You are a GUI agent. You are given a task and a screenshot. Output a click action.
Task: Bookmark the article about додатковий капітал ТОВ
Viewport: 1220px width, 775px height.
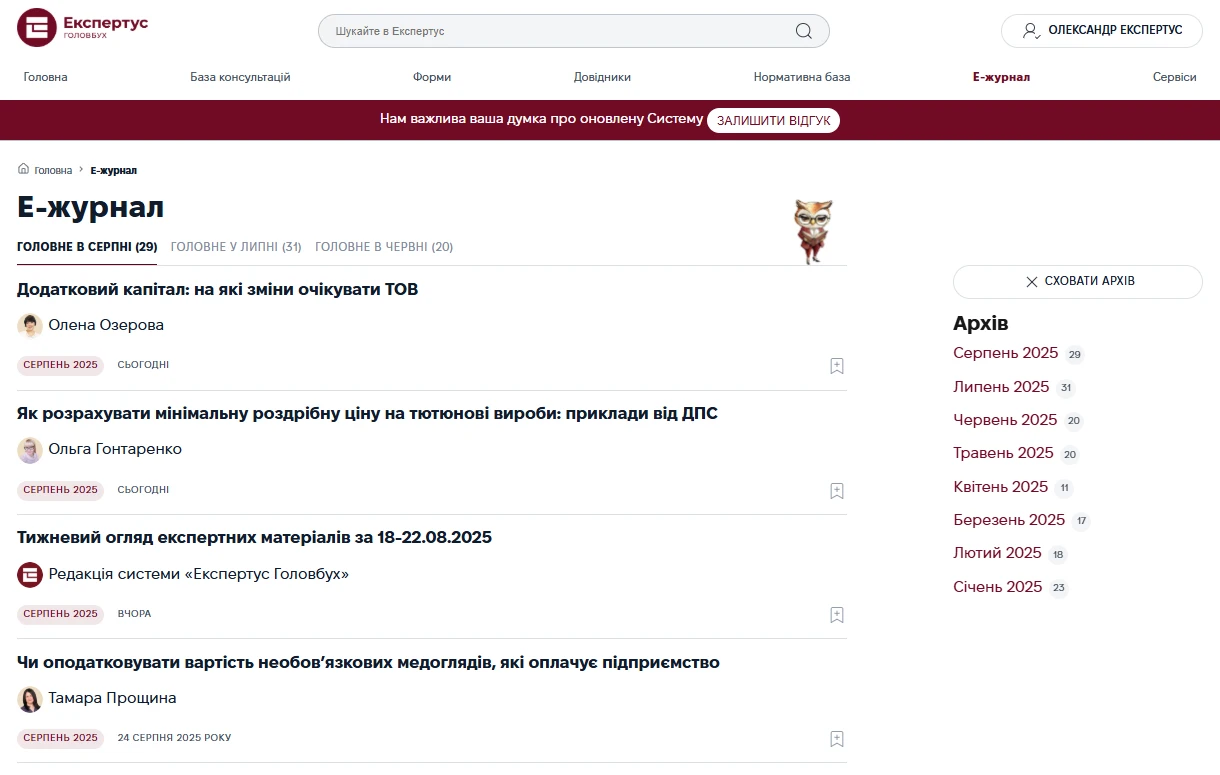click(836, 365)
